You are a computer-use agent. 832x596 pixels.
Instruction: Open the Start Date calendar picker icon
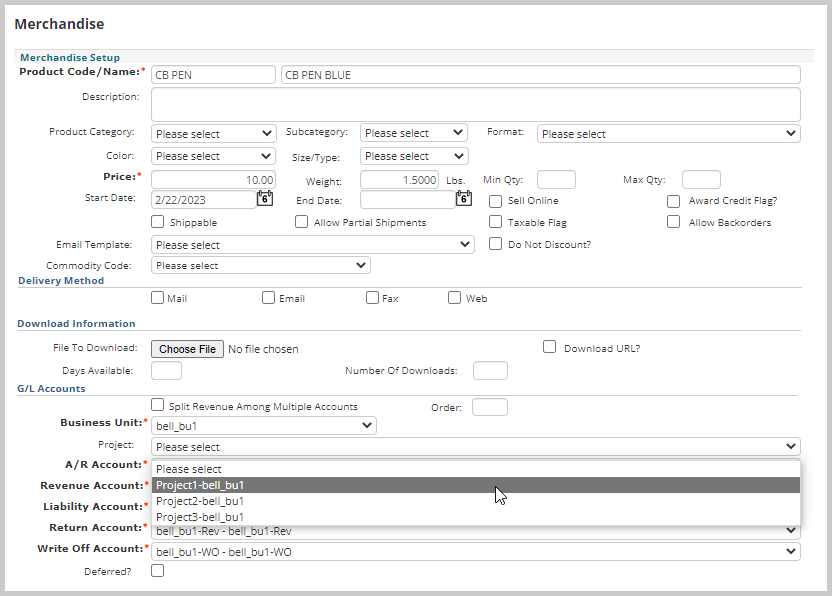click(265, 198)
